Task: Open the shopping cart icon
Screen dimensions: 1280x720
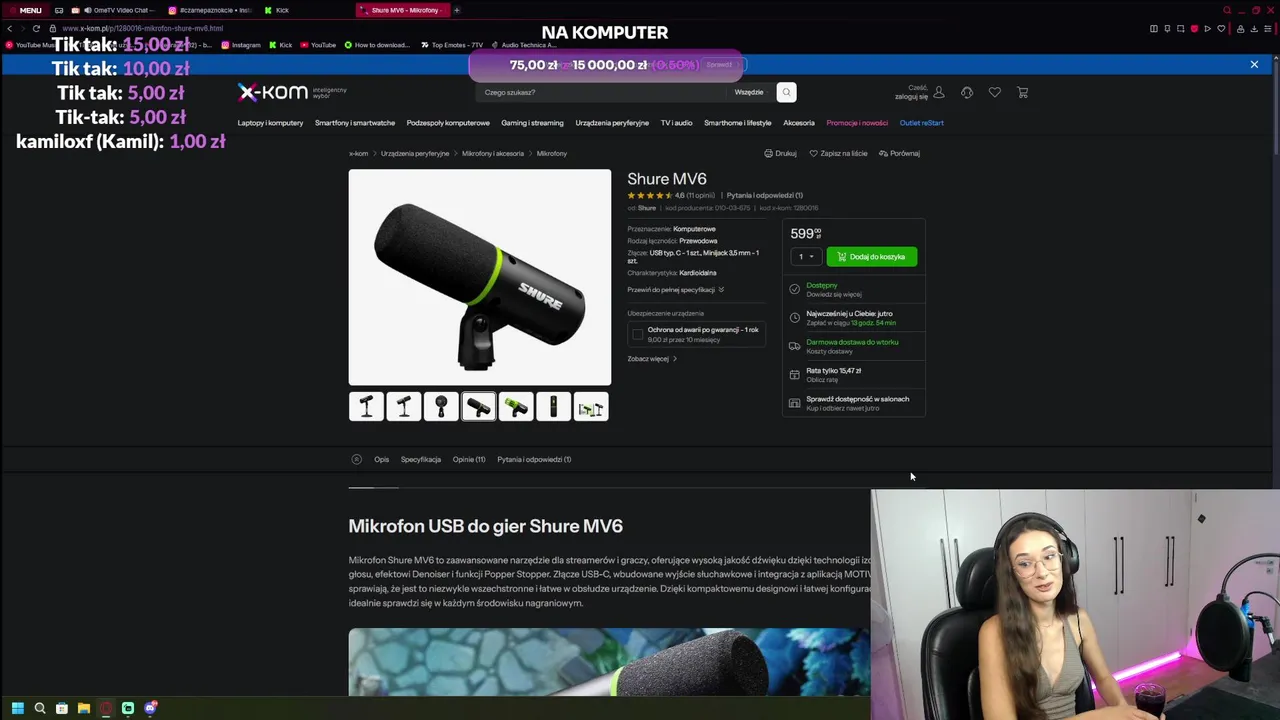Action: pos(1022,92)
